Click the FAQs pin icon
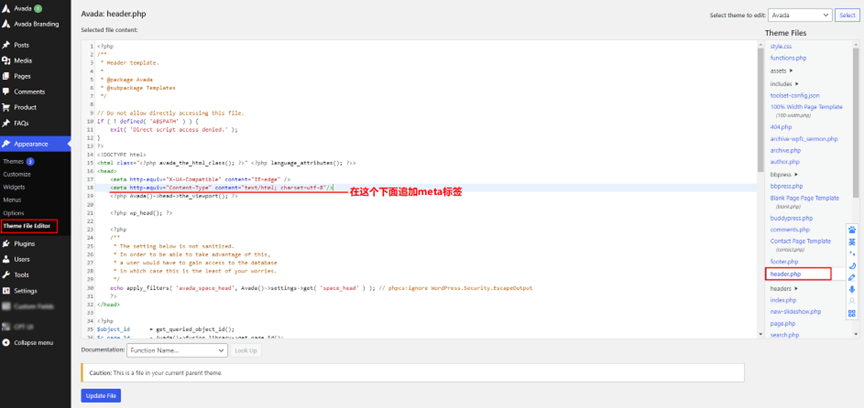This screenshot has height=408, width=864. [6, 123]
